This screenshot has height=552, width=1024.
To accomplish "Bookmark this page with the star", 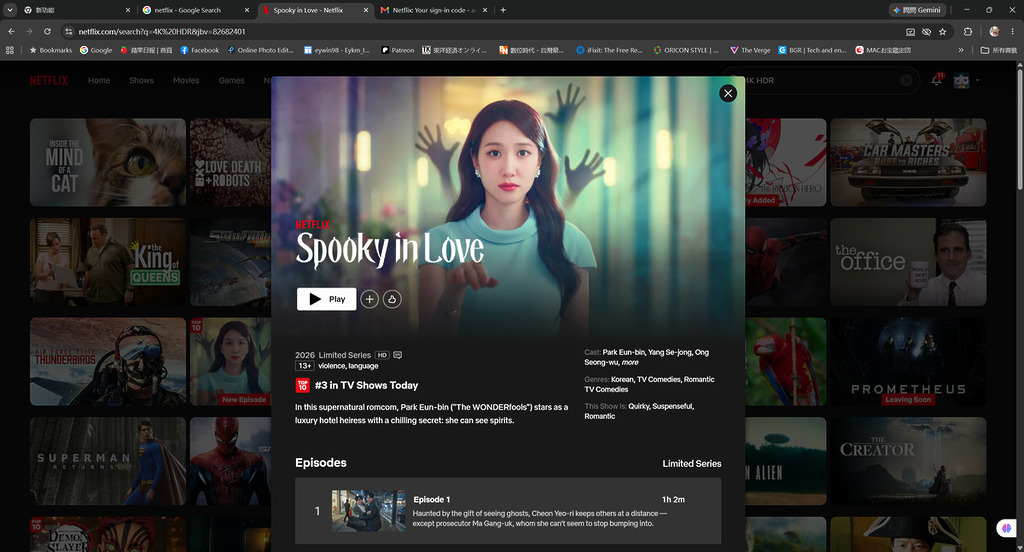I will pyautogui.click(x=942, y=31).
